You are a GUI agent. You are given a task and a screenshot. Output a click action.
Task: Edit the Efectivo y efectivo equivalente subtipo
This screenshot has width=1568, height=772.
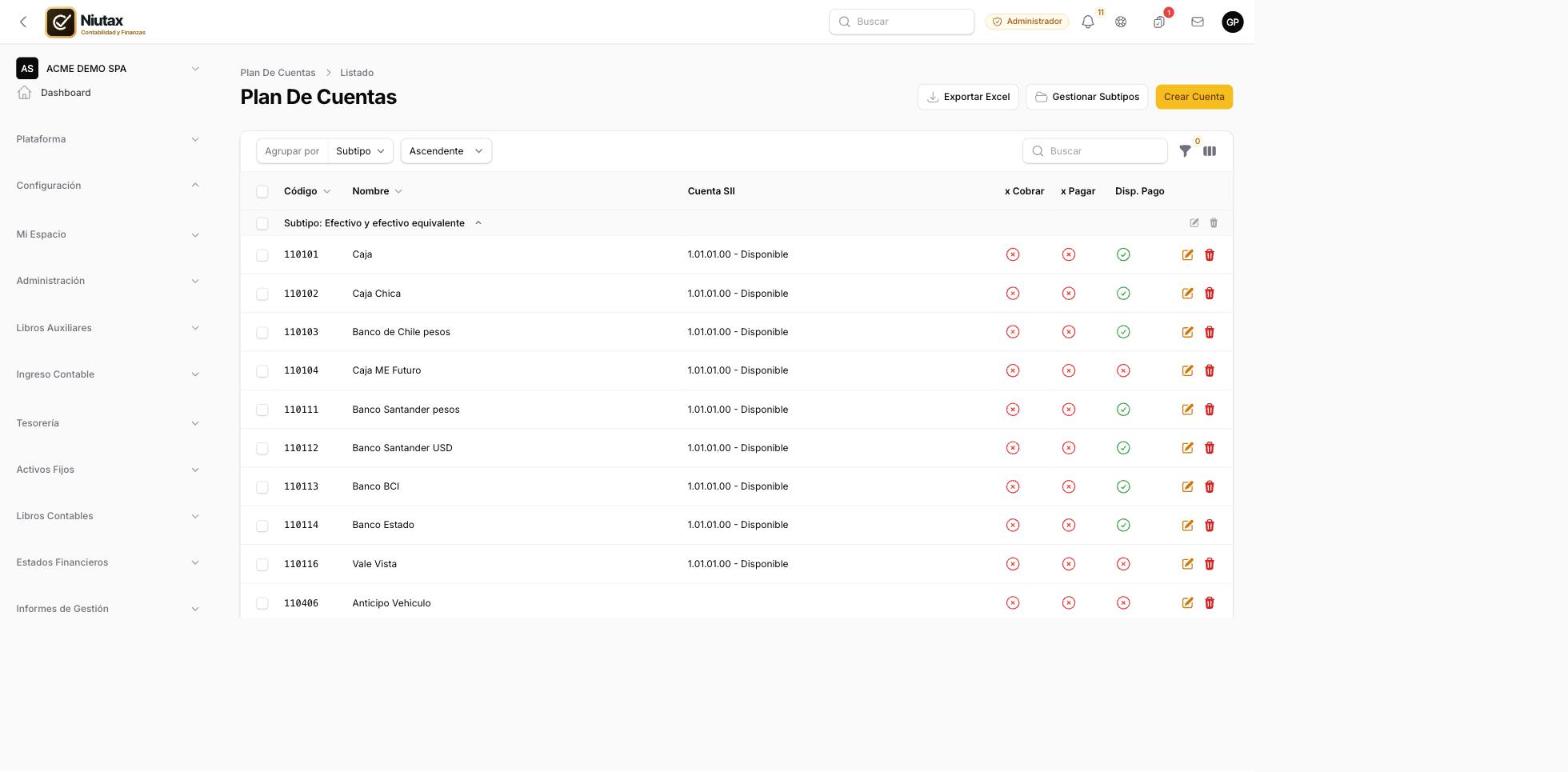click(1194, 223)
